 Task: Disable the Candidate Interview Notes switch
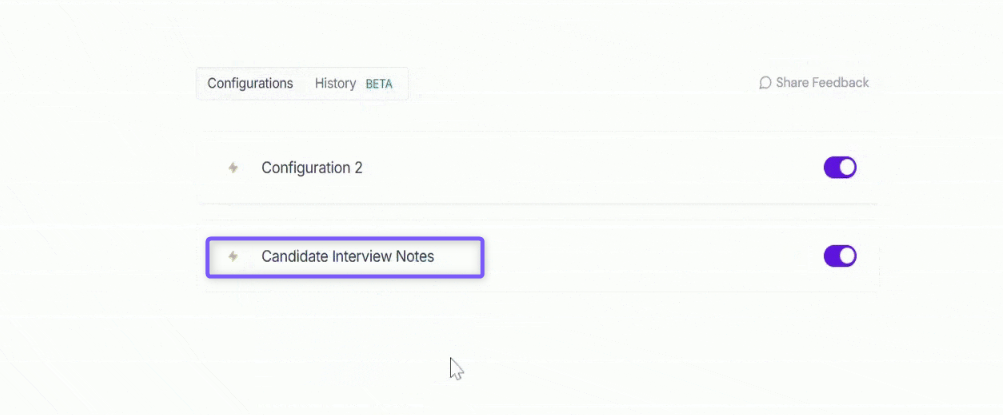[840, 256]
